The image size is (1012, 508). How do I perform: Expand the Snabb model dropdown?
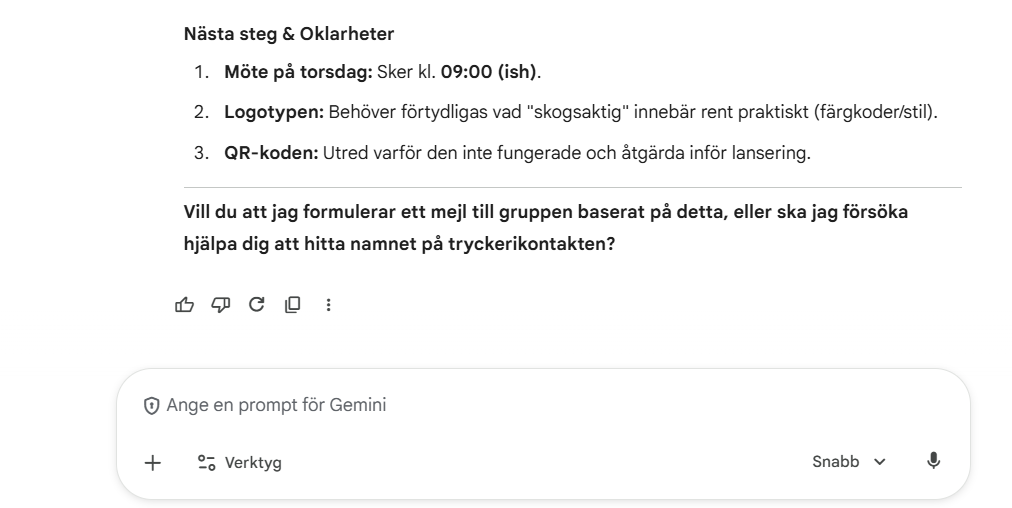click(849, 462)
